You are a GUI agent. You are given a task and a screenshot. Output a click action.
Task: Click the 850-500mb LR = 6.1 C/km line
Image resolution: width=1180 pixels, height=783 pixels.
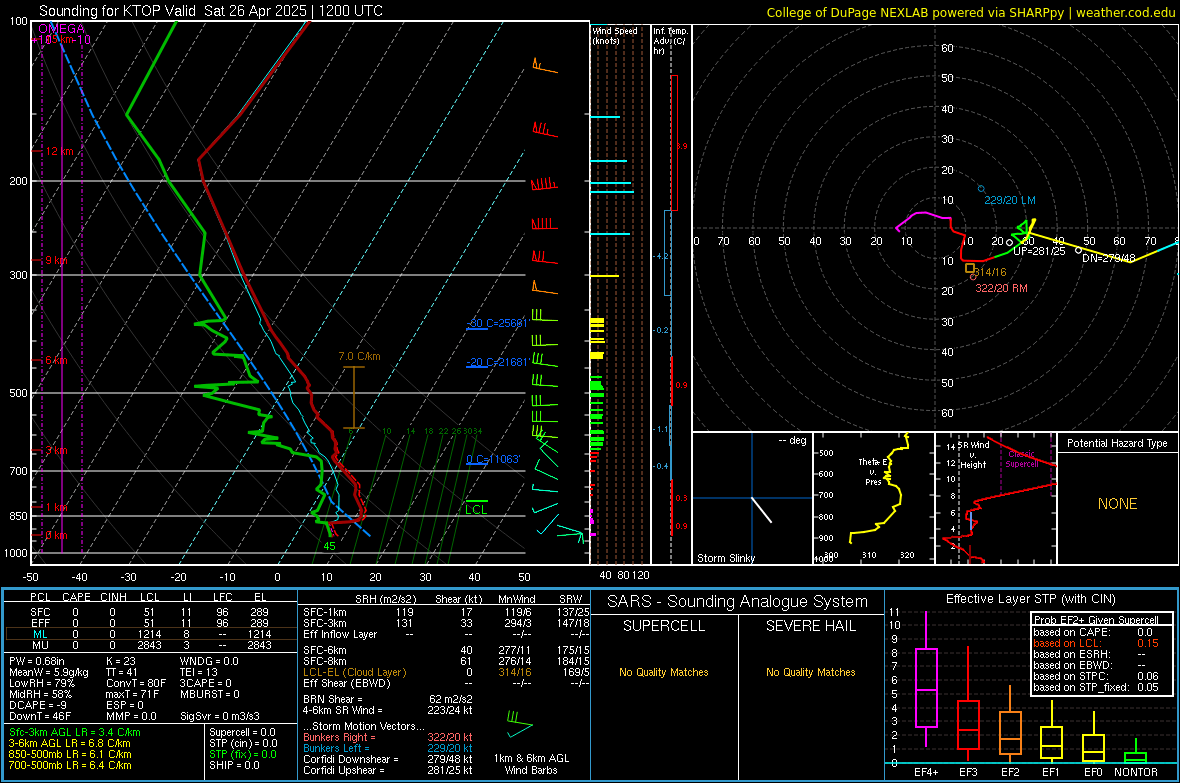(x=70, y=754)
